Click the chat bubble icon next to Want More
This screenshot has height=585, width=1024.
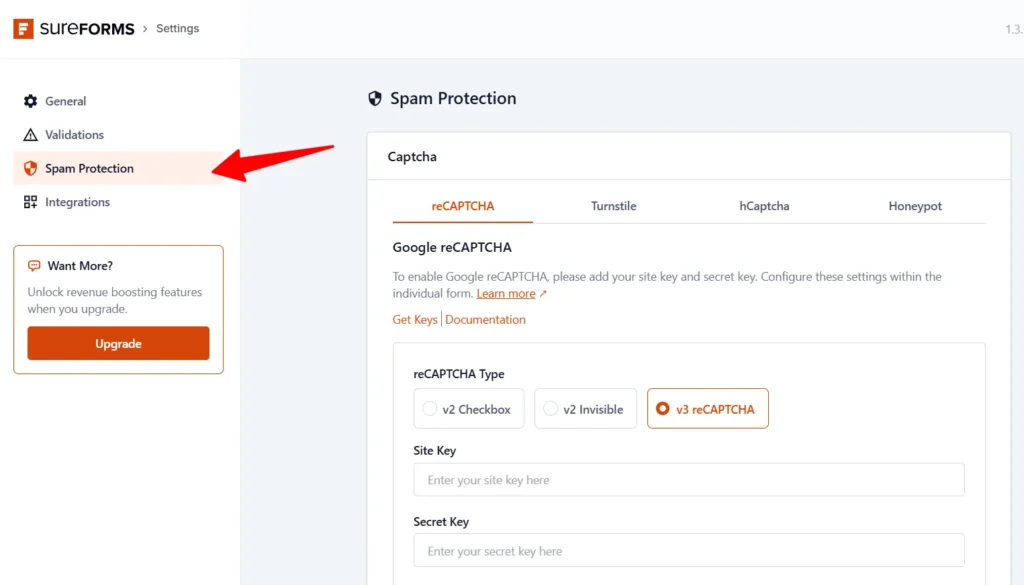pos(34,265)
